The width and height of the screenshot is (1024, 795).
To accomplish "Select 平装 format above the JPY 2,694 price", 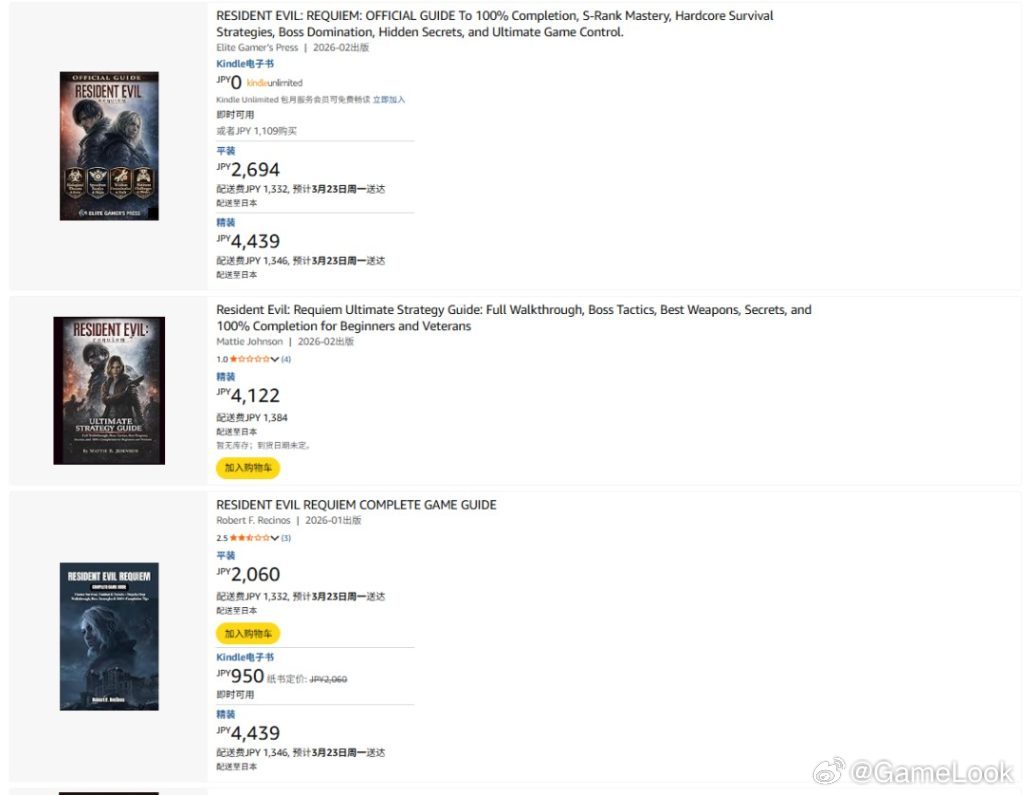I will point(226,151).
